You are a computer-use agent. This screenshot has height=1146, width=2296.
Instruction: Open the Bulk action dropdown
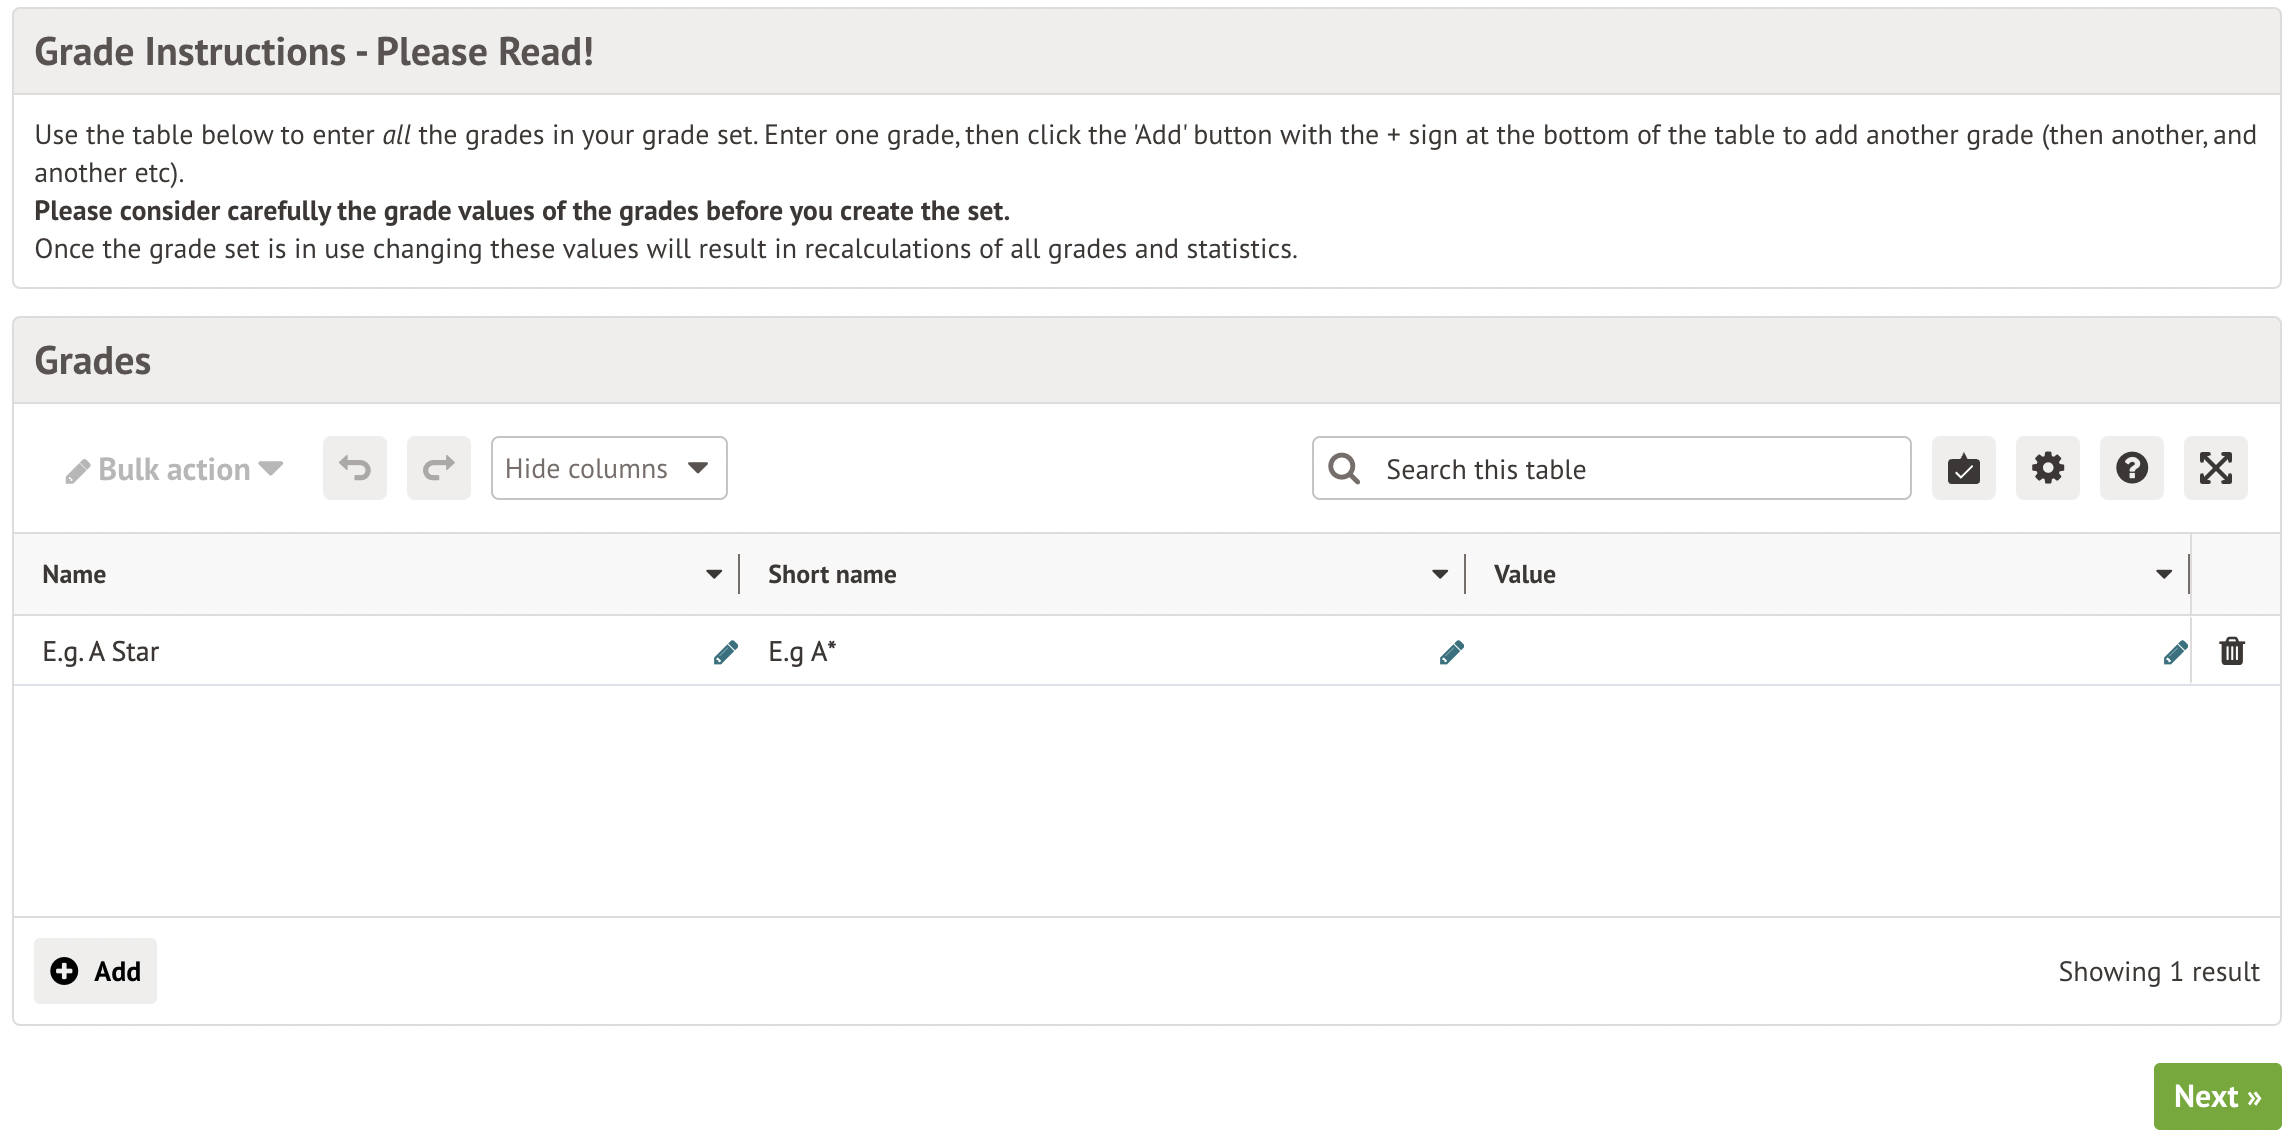click(174, 469)
